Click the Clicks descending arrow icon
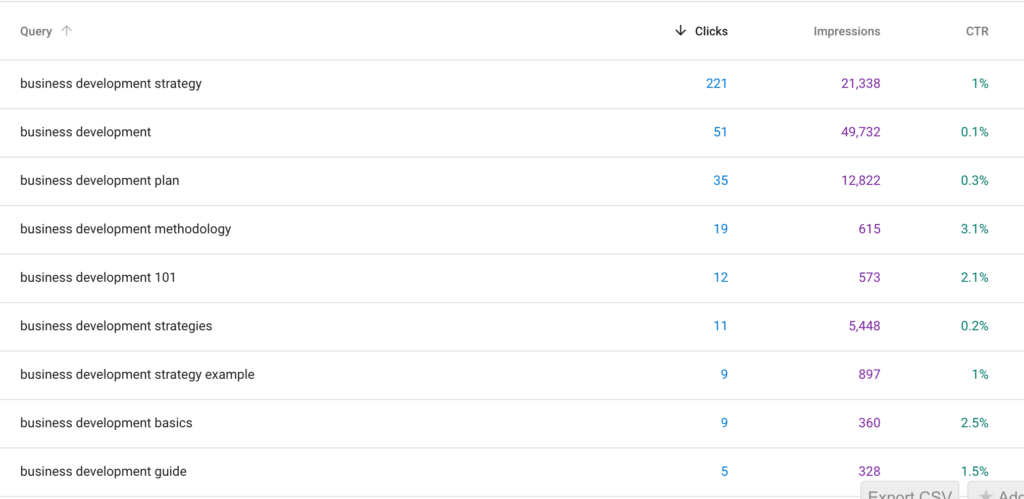The width and height of the screenshot is (1024, 499). [x=681, y=31]
